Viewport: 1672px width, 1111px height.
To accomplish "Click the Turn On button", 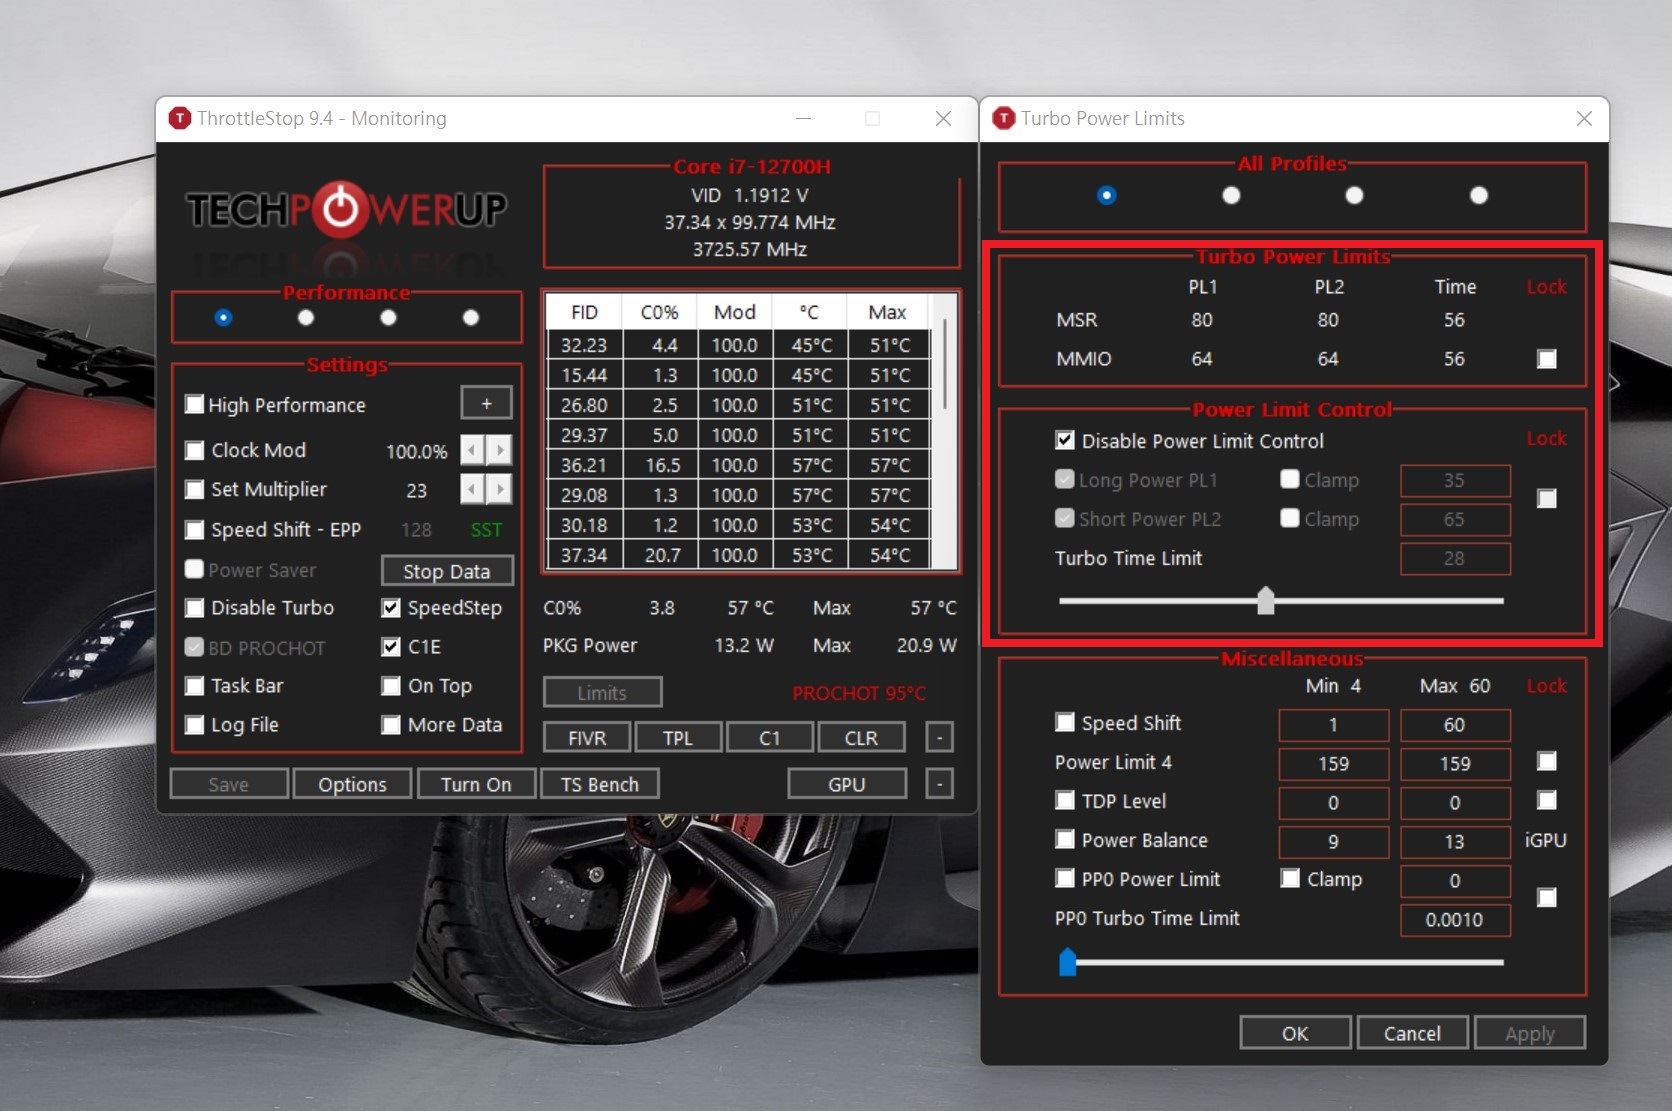I will pyautogui.click(x=476, y=784).
